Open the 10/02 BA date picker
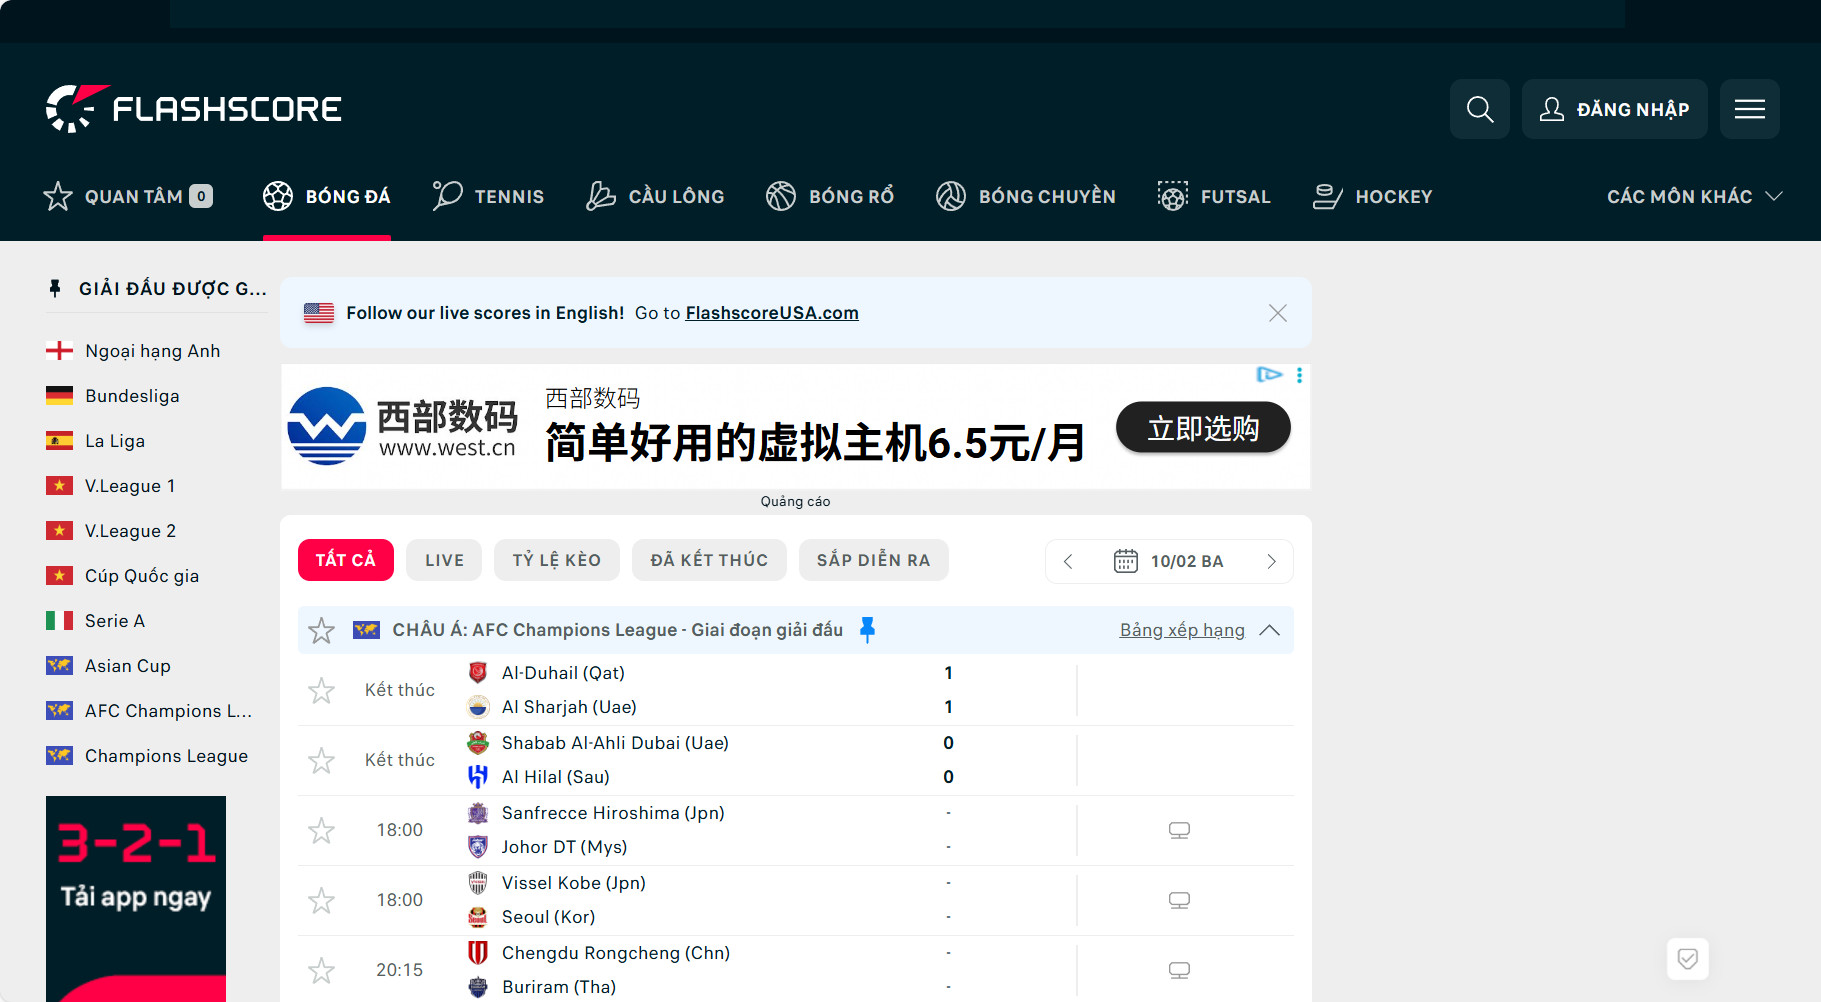Viewport: 1821px width, 1002px height. pos(1169,561)
